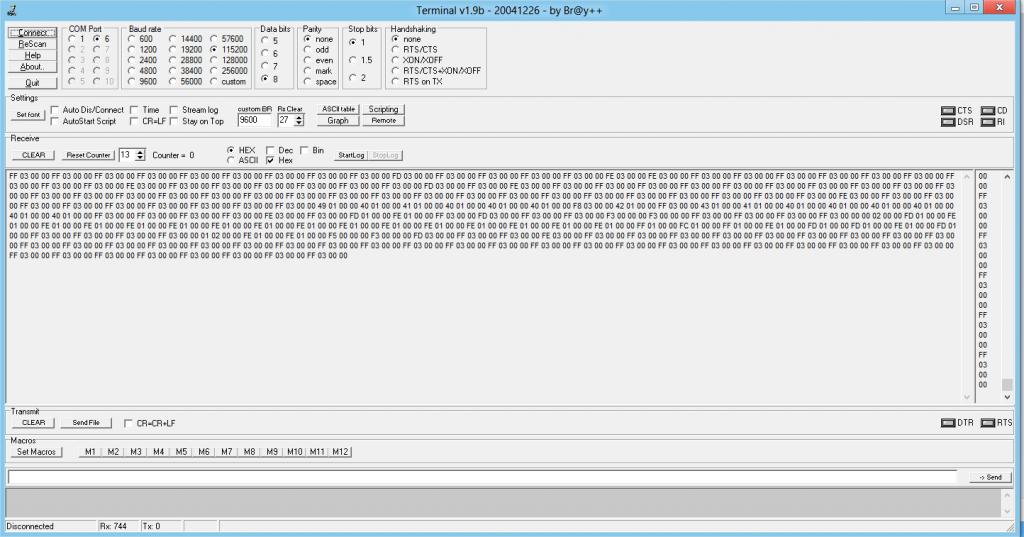Click the RI status indicator
The height and width of the screenshot is (537, 1024).
(x=987, y=122)
